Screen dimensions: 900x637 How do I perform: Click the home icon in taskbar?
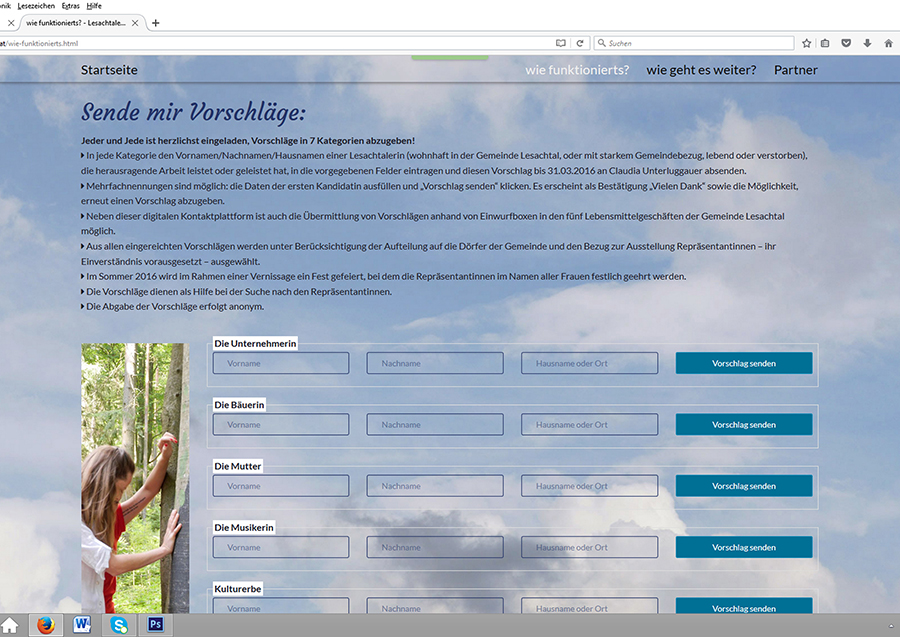9,624
